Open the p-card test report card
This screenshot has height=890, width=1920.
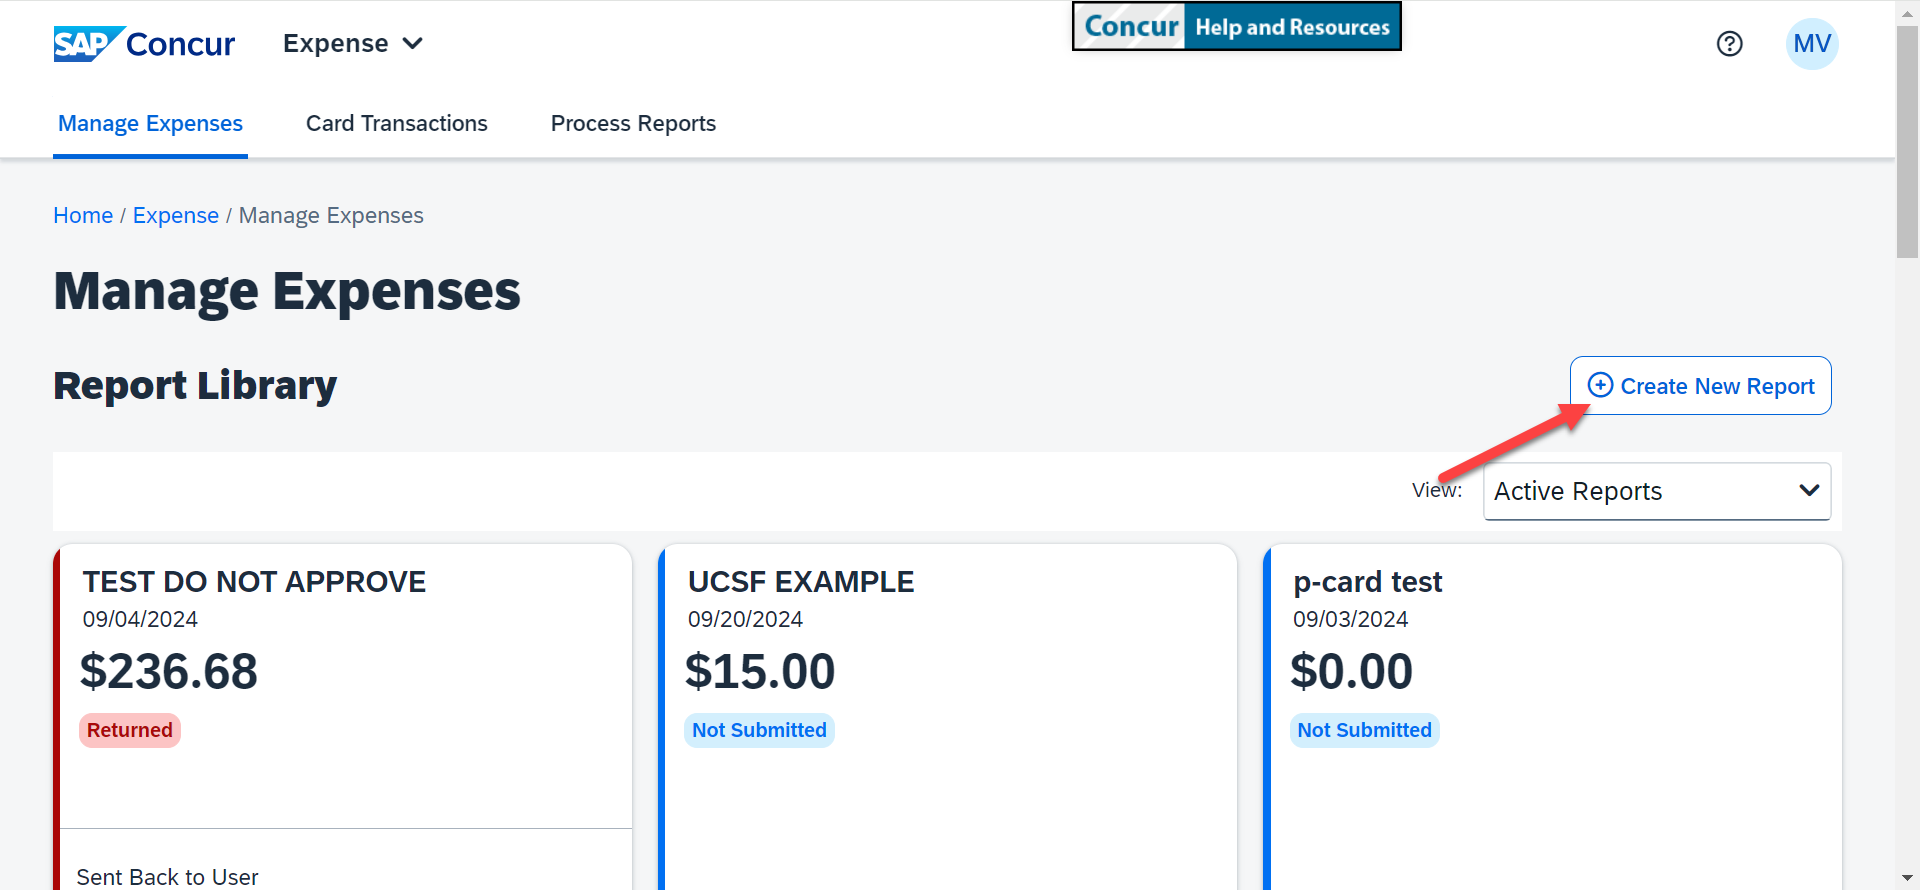pos(1367,582)
